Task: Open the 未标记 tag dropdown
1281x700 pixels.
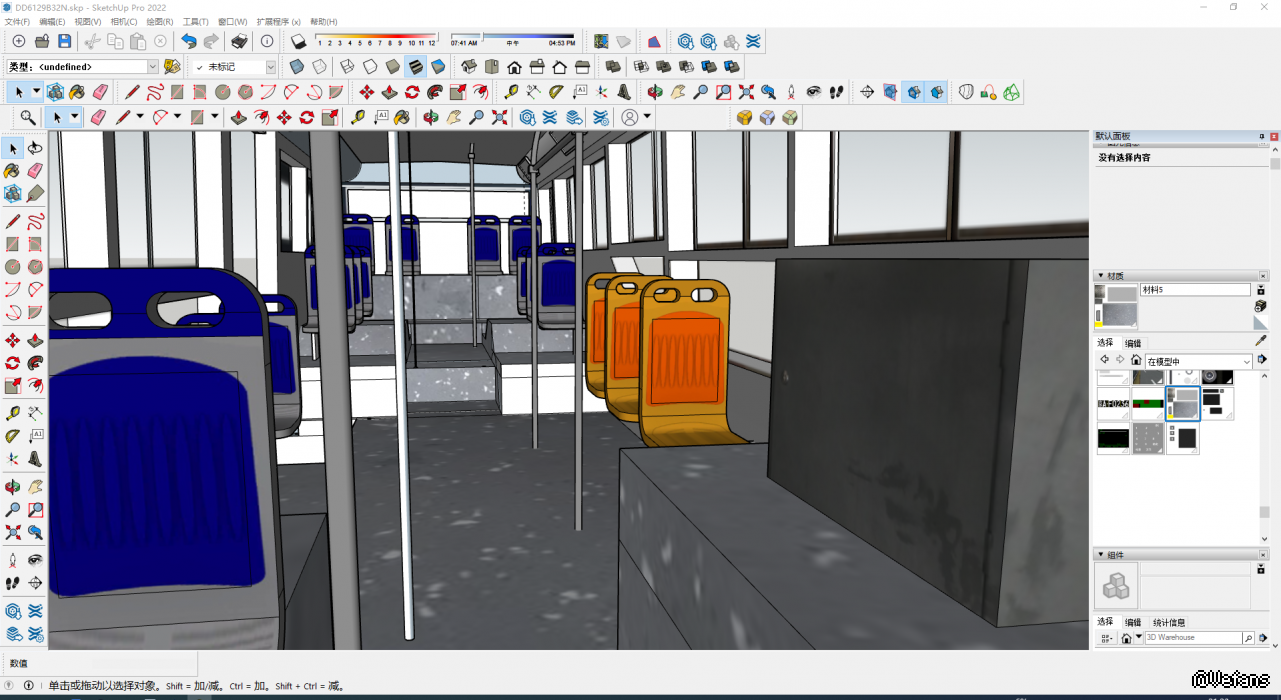Action: [x=270, y=67]
